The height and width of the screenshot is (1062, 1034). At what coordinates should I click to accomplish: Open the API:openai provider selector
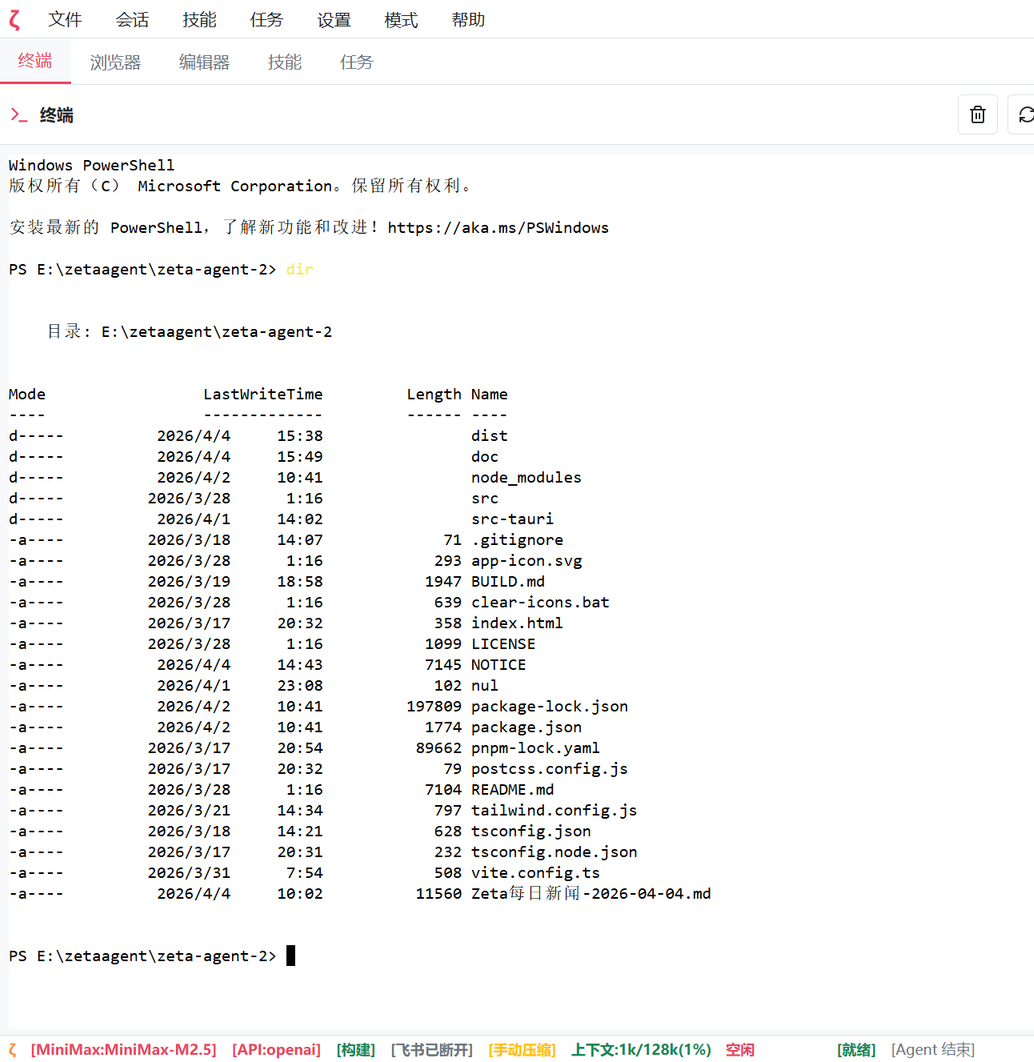coord(276,1049)
